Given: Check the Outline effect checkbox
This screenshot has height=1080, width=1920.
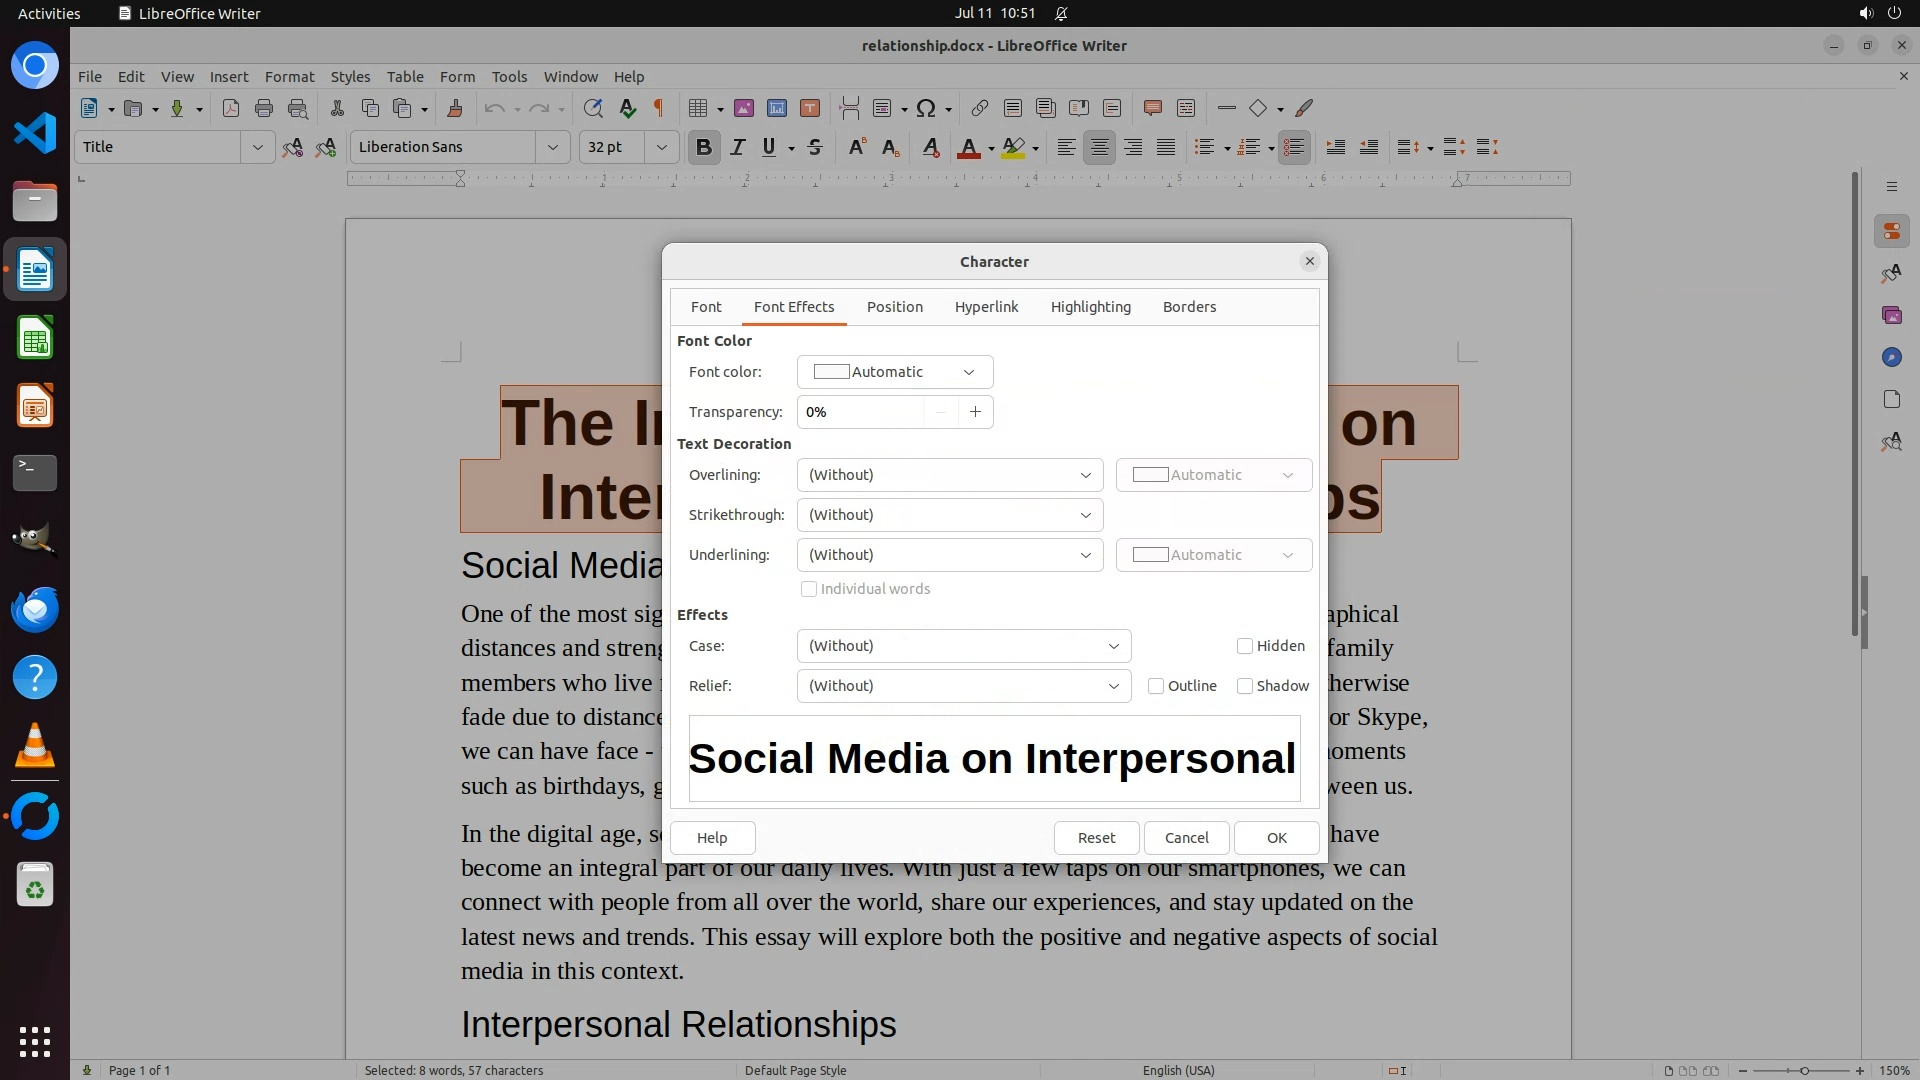Looking at the screenshot, I should (1156, 686).
